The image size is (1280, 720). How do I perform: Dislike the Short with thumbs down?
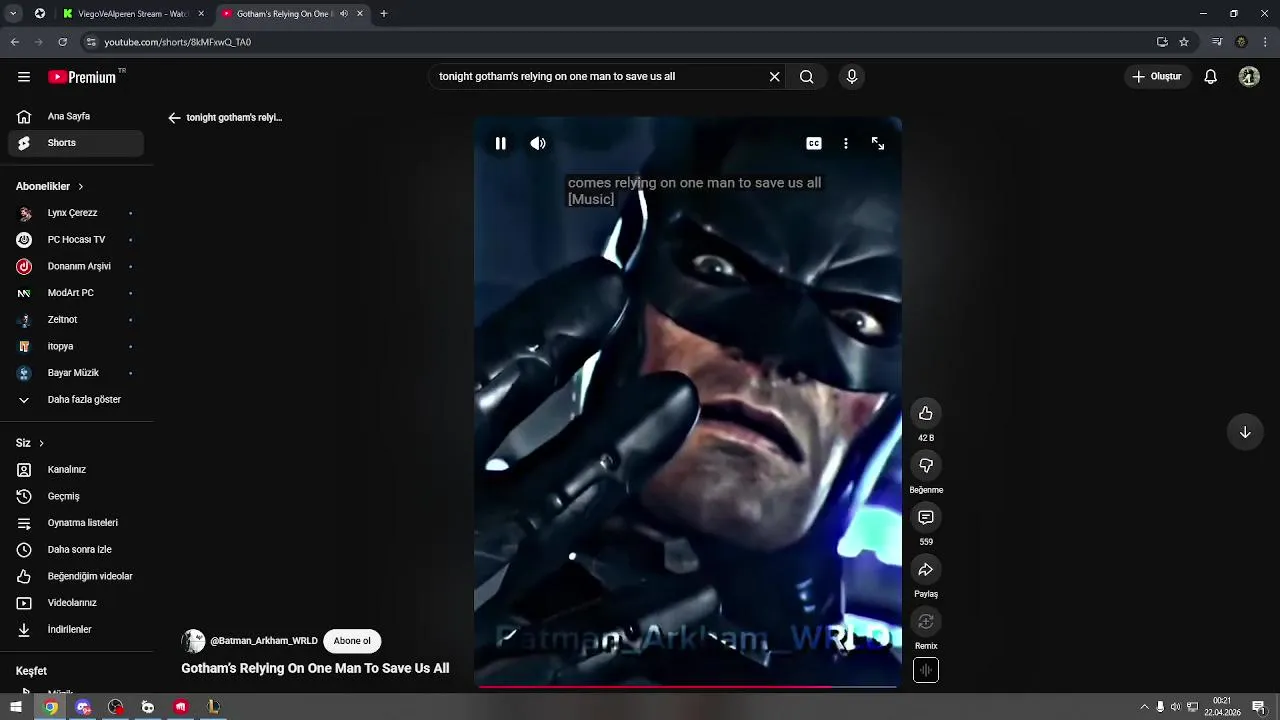(x=926, y=465)
